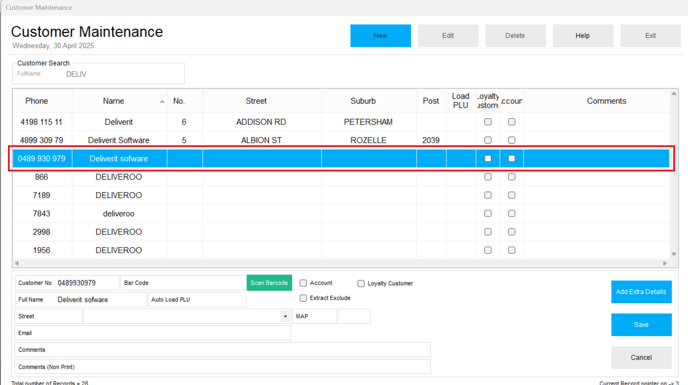Select phone cell 4198 115 11
688x385 pixels.
click(42, 122)
